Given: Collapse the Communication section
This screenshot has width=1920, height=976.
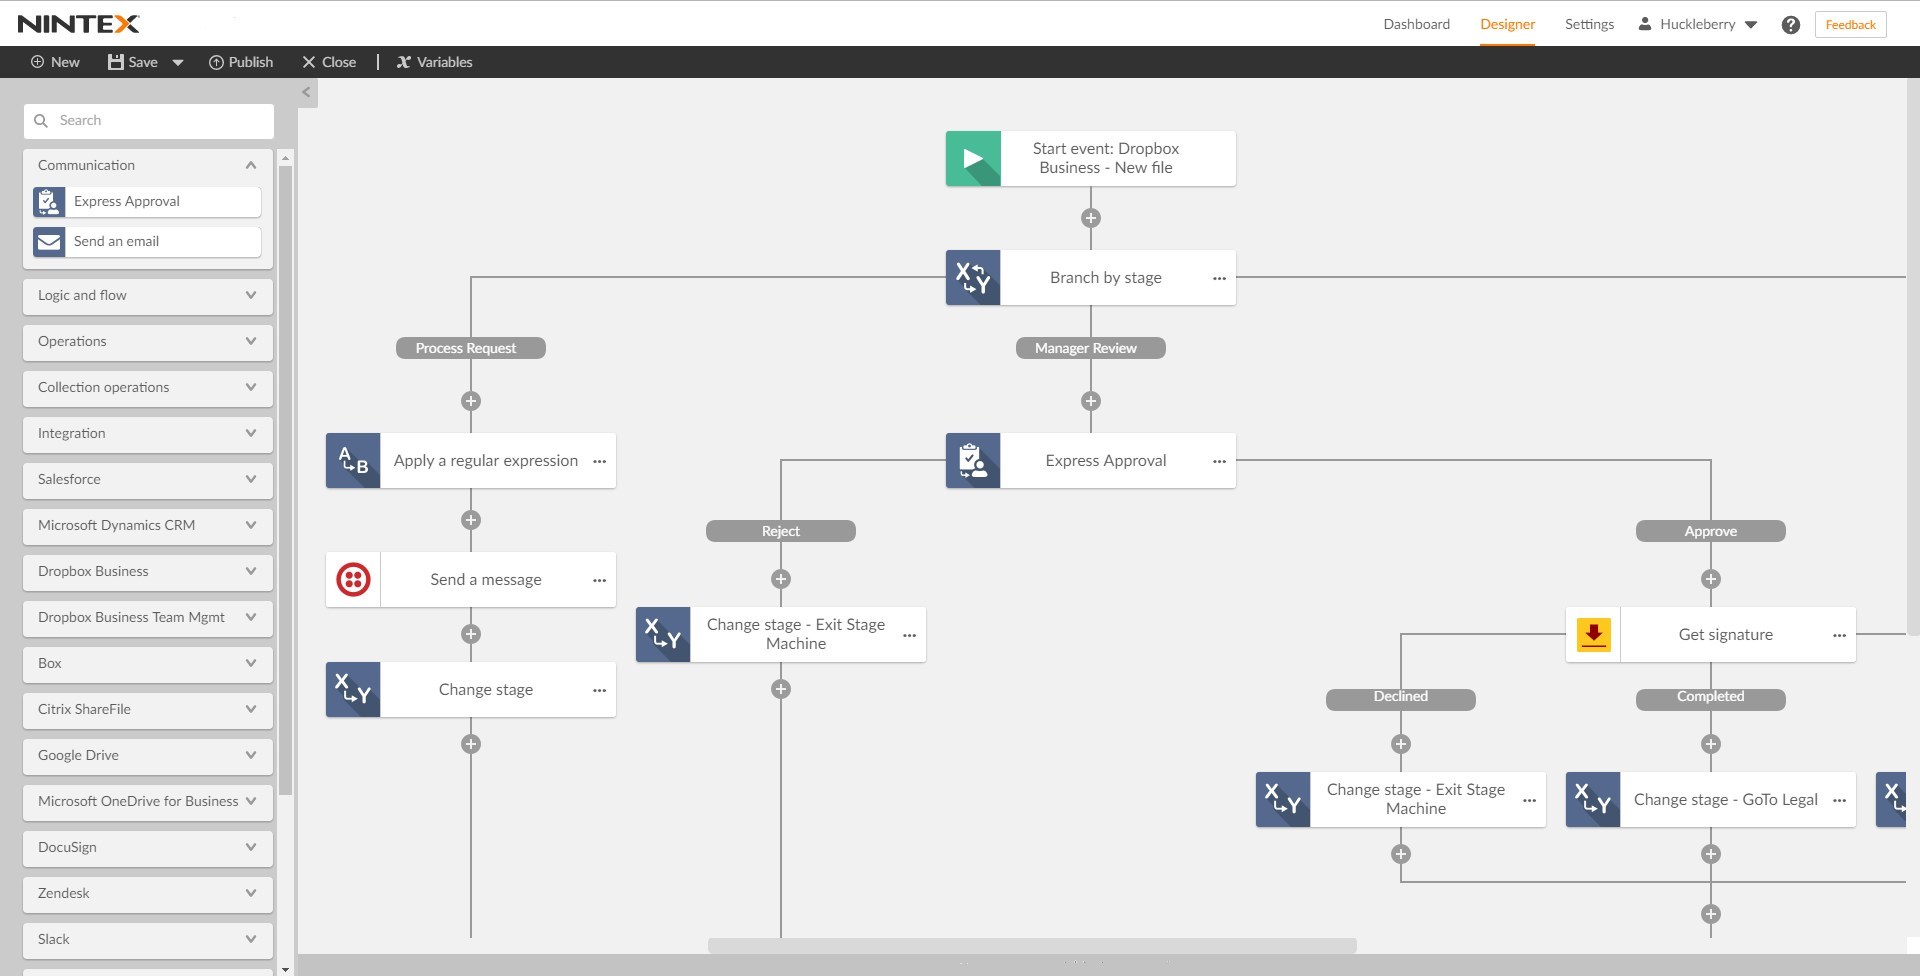Looking at the screenshot, I should [251, 166].
